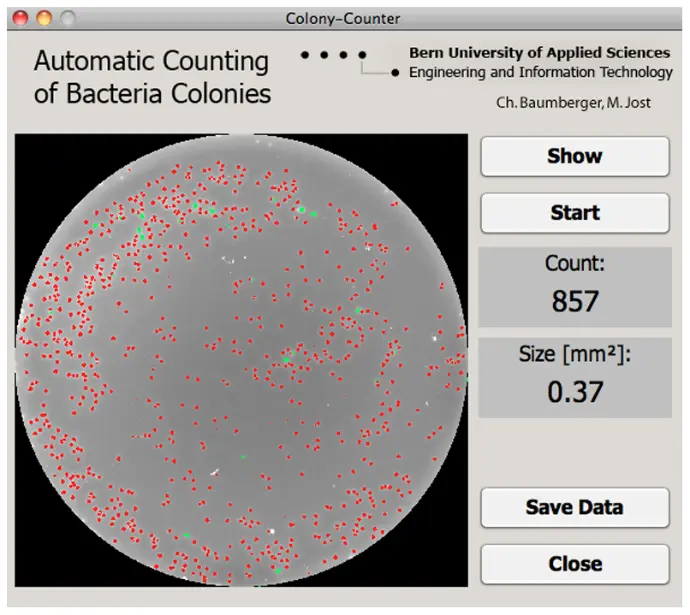Click the Close button in the panel

[x=575, y=564]
